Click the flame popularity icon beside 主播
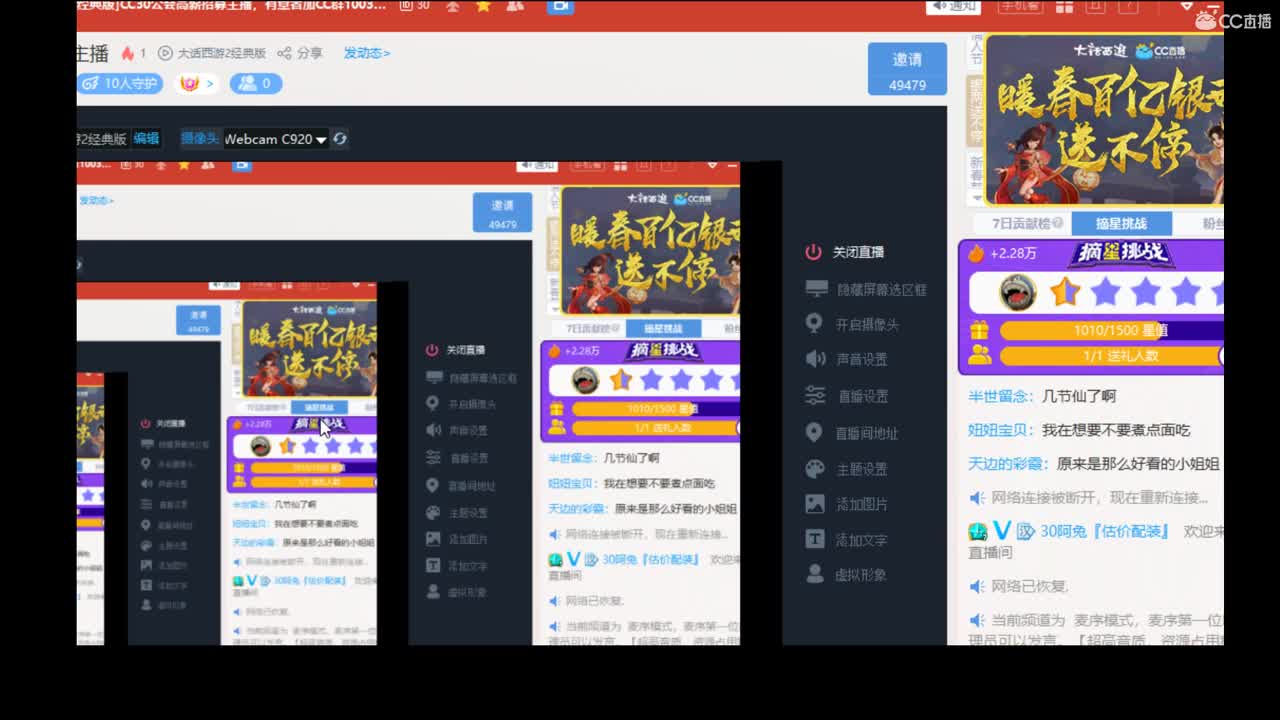 (x=127, y=53)
